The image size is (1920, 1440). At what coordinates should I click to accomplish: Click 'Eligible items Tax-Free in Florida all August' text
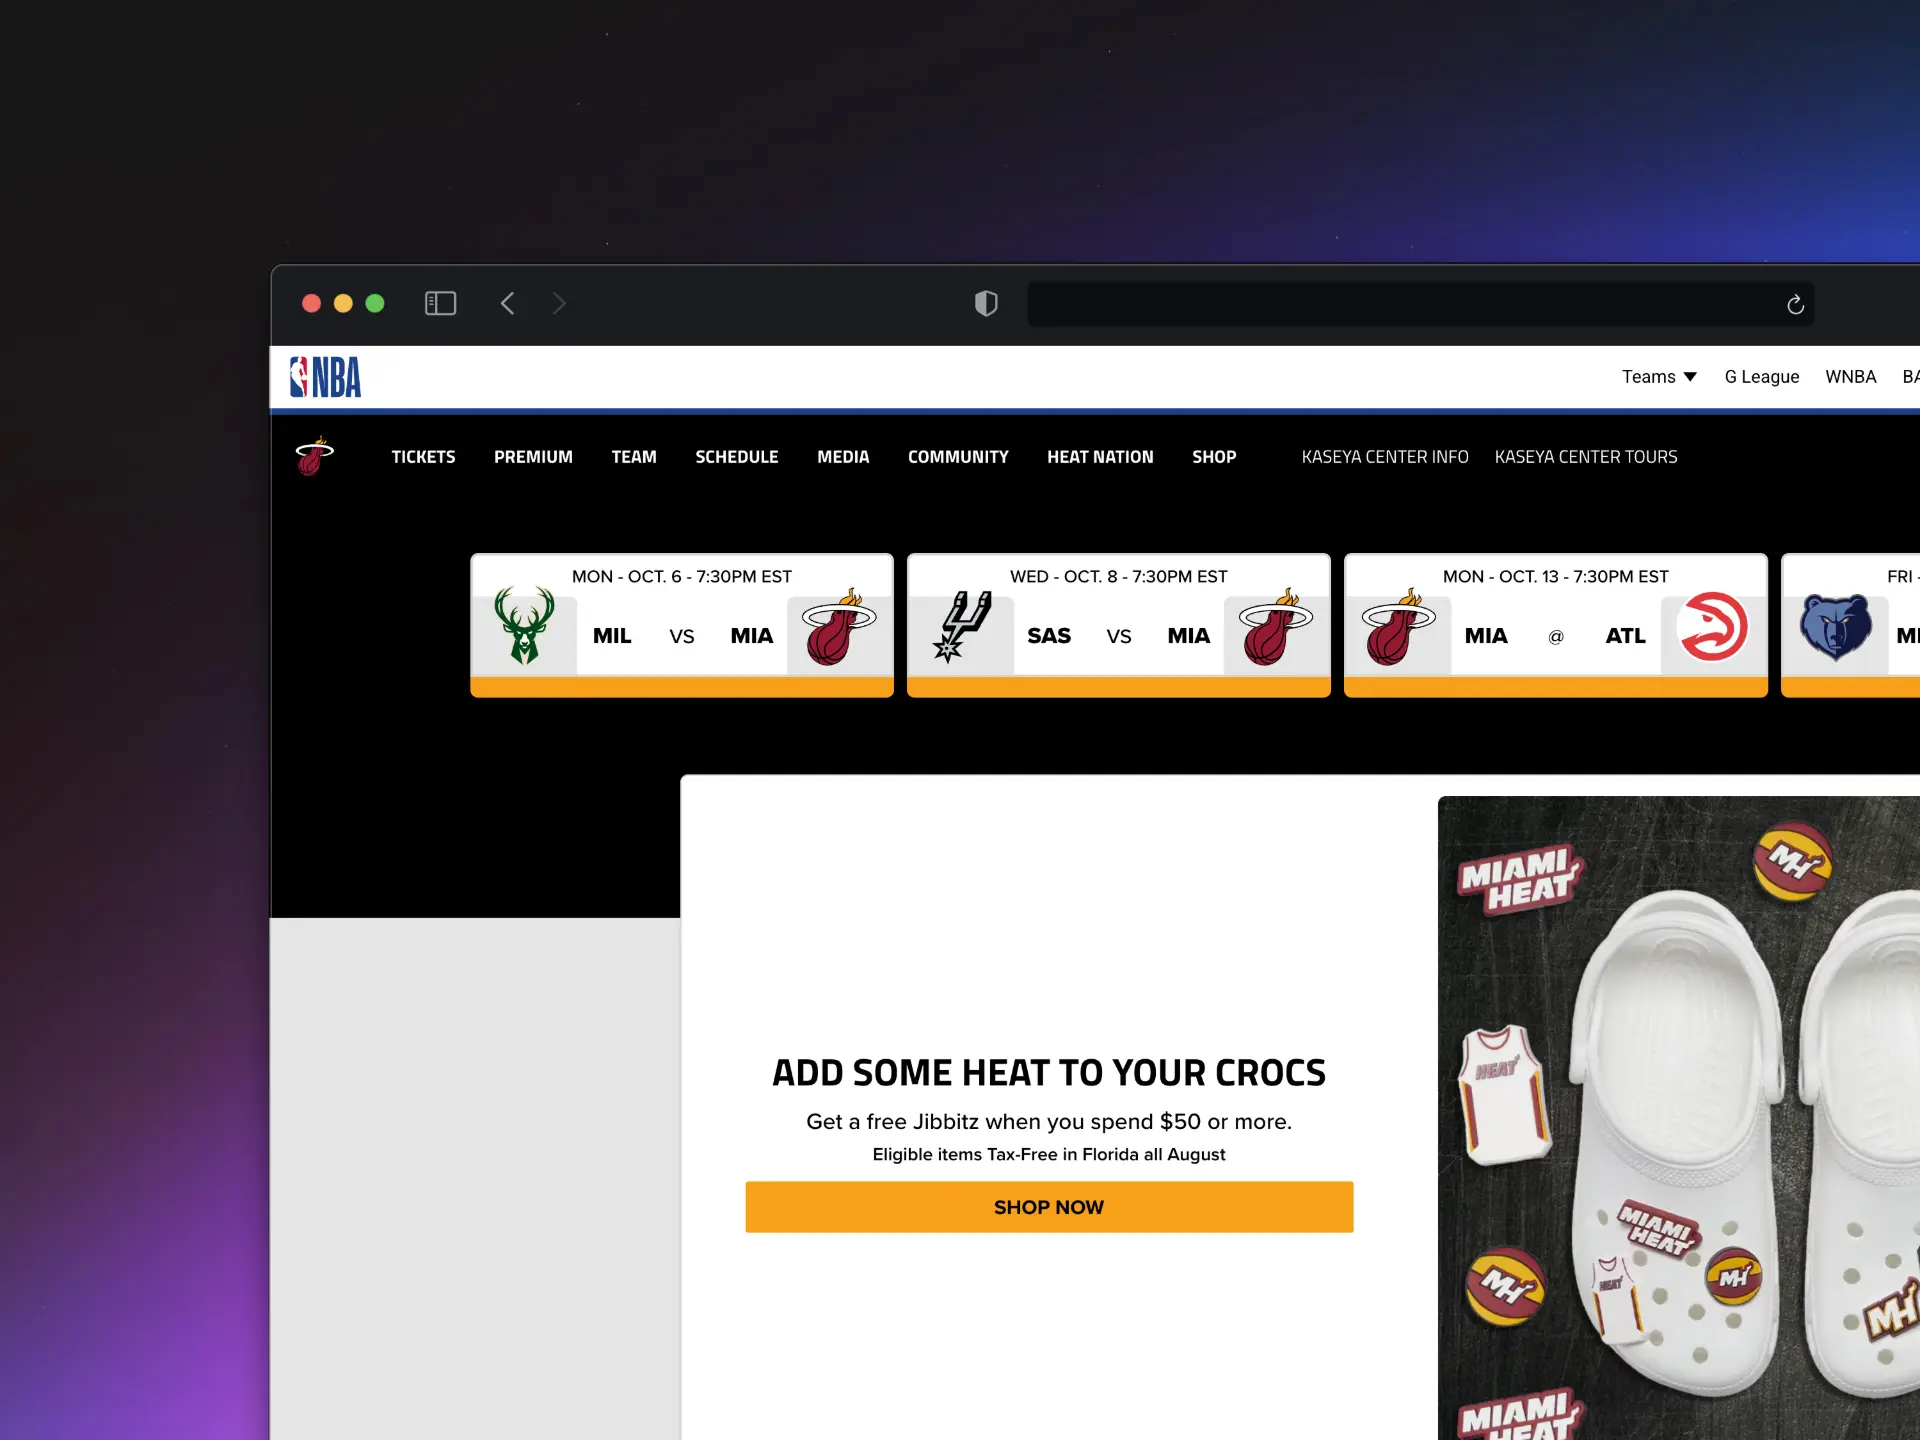tap(1049, 1155)
